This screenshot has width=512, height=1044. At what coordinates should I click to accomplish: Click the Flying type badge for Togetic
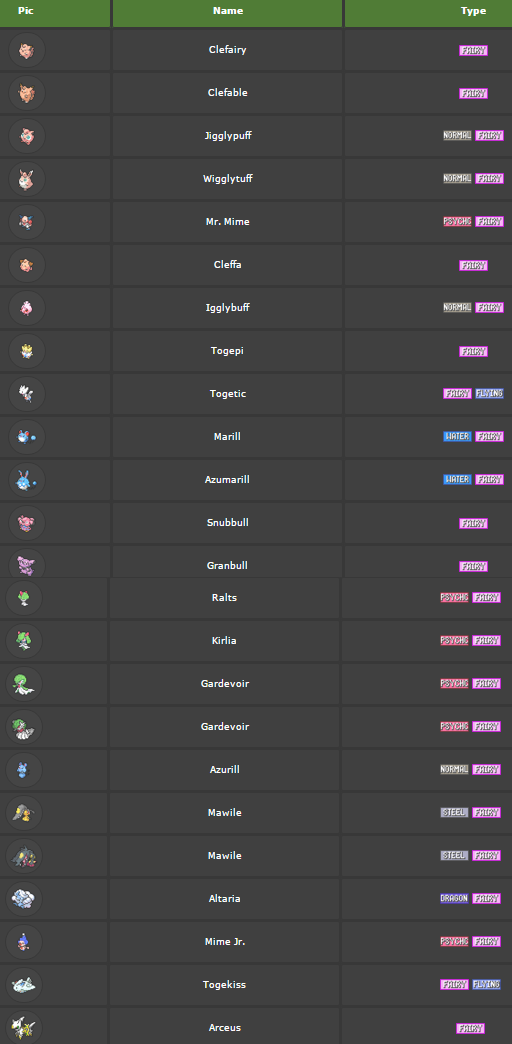point(489,393)
